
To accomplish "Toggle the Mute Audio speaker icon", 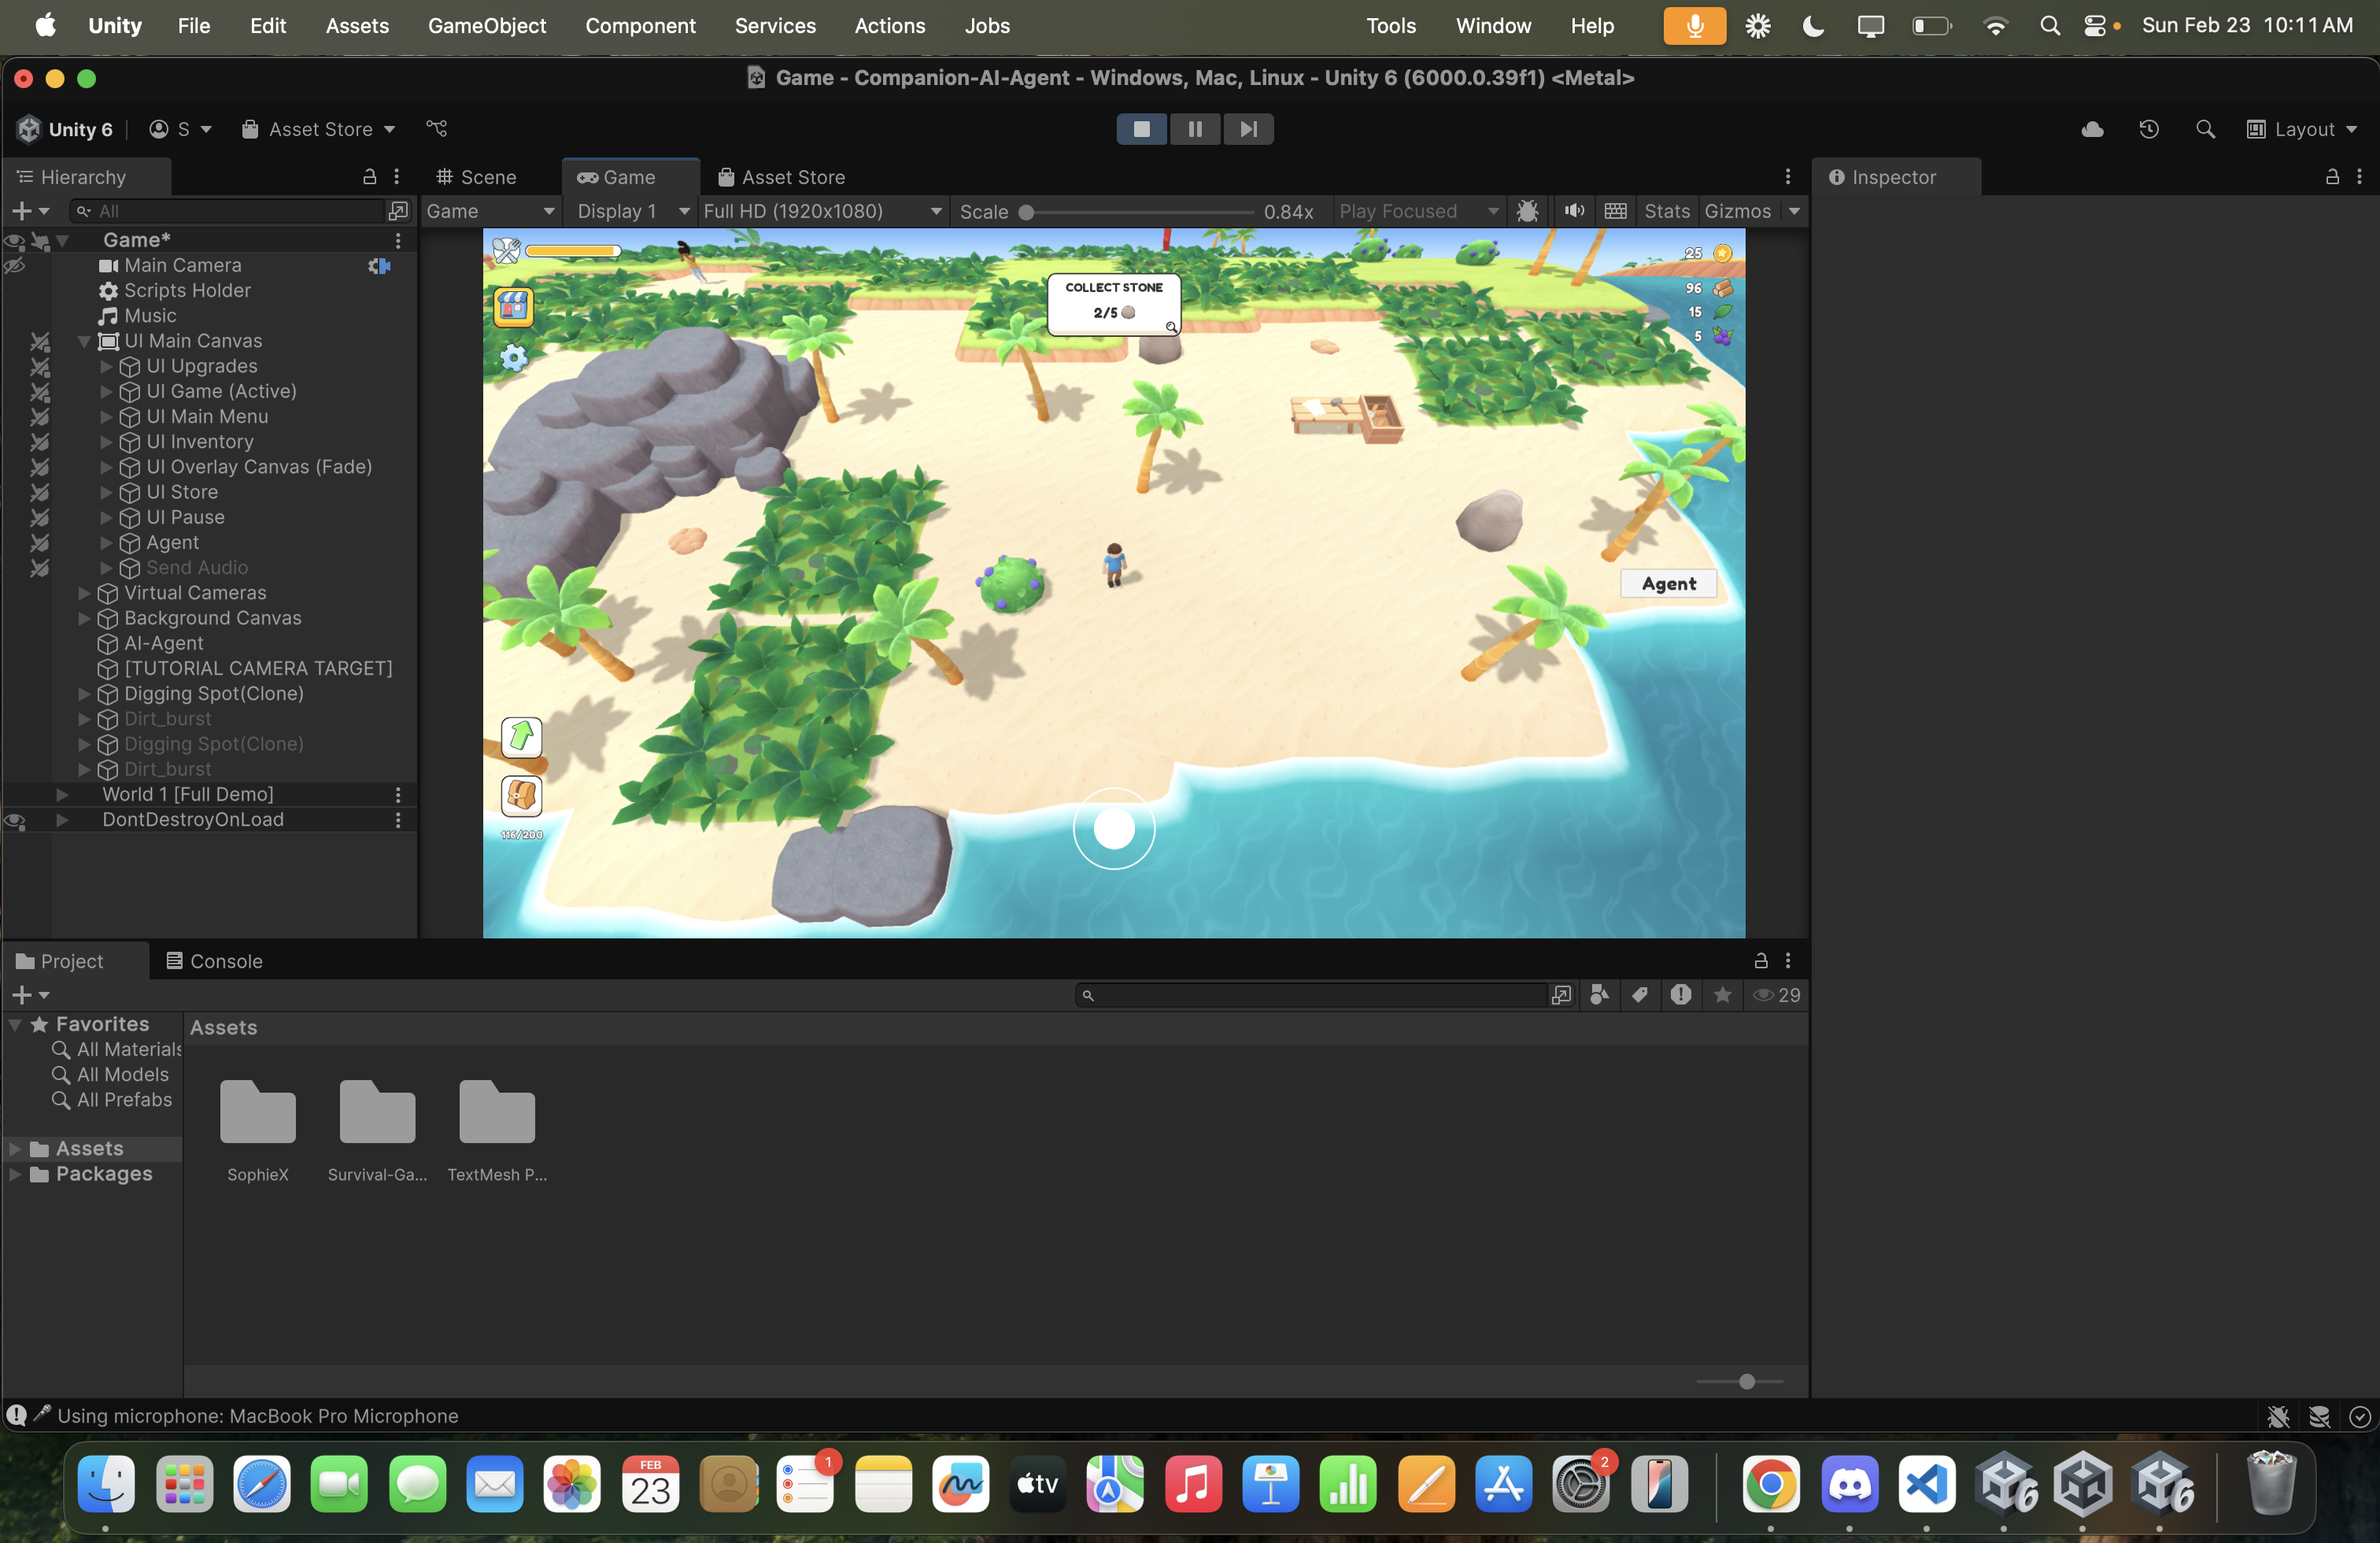I will pos(1574,211).
